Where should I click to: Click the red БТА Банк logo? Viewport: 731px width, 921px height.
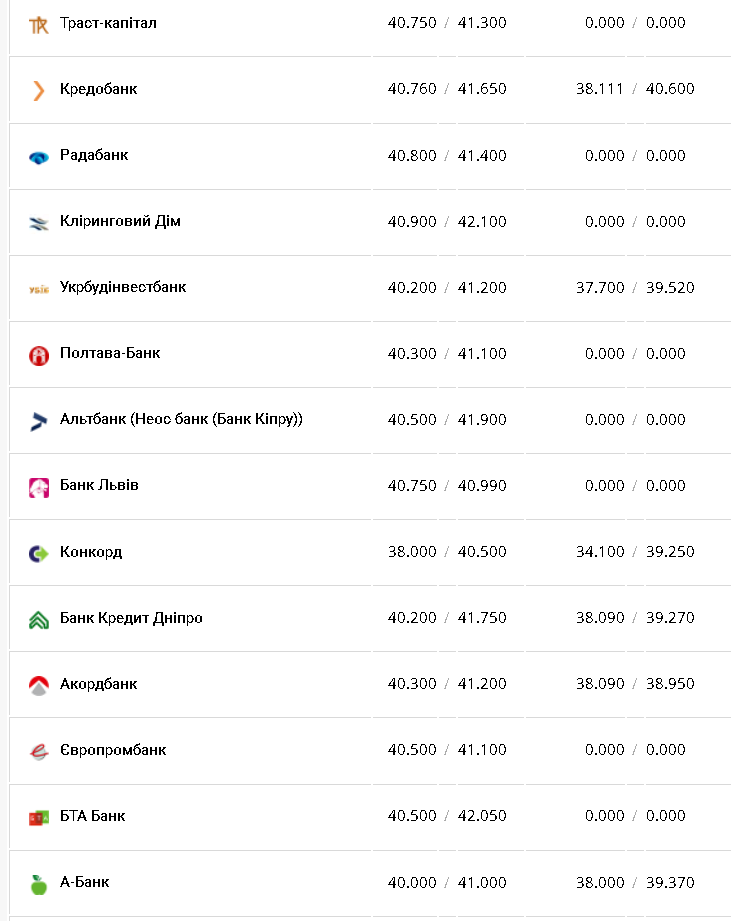[x=39, y=817]
